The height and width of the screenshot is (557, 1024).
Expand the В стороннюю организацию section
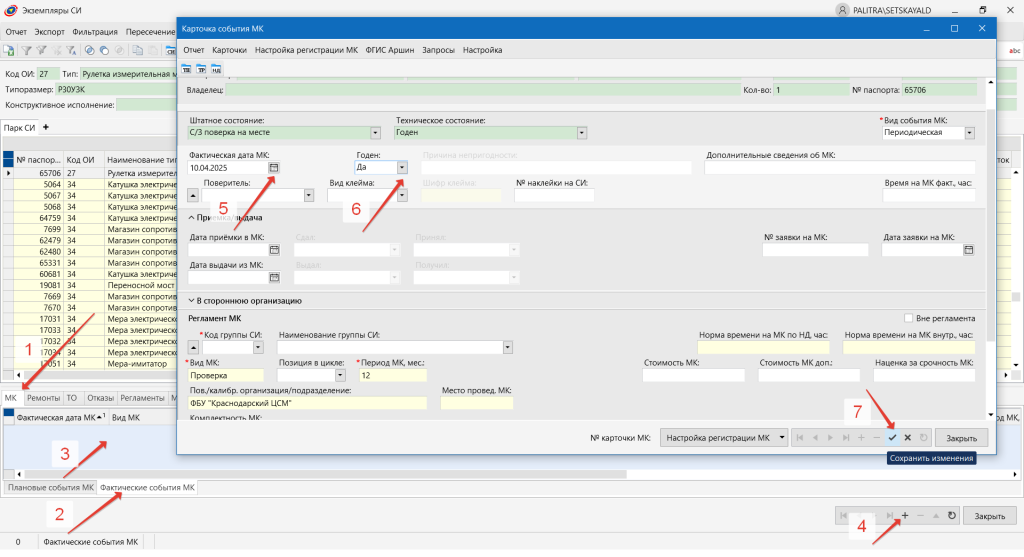click(192, 301)
